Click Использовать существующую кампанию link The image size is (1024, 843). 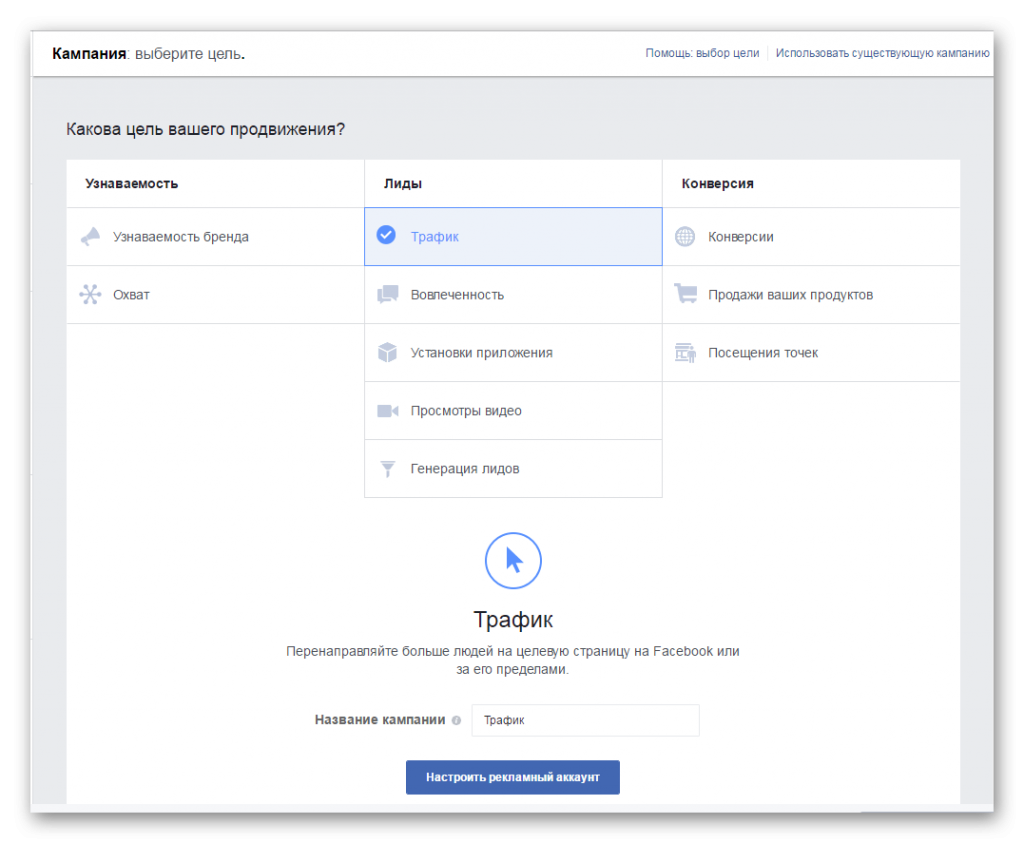(x=882, y=53)
